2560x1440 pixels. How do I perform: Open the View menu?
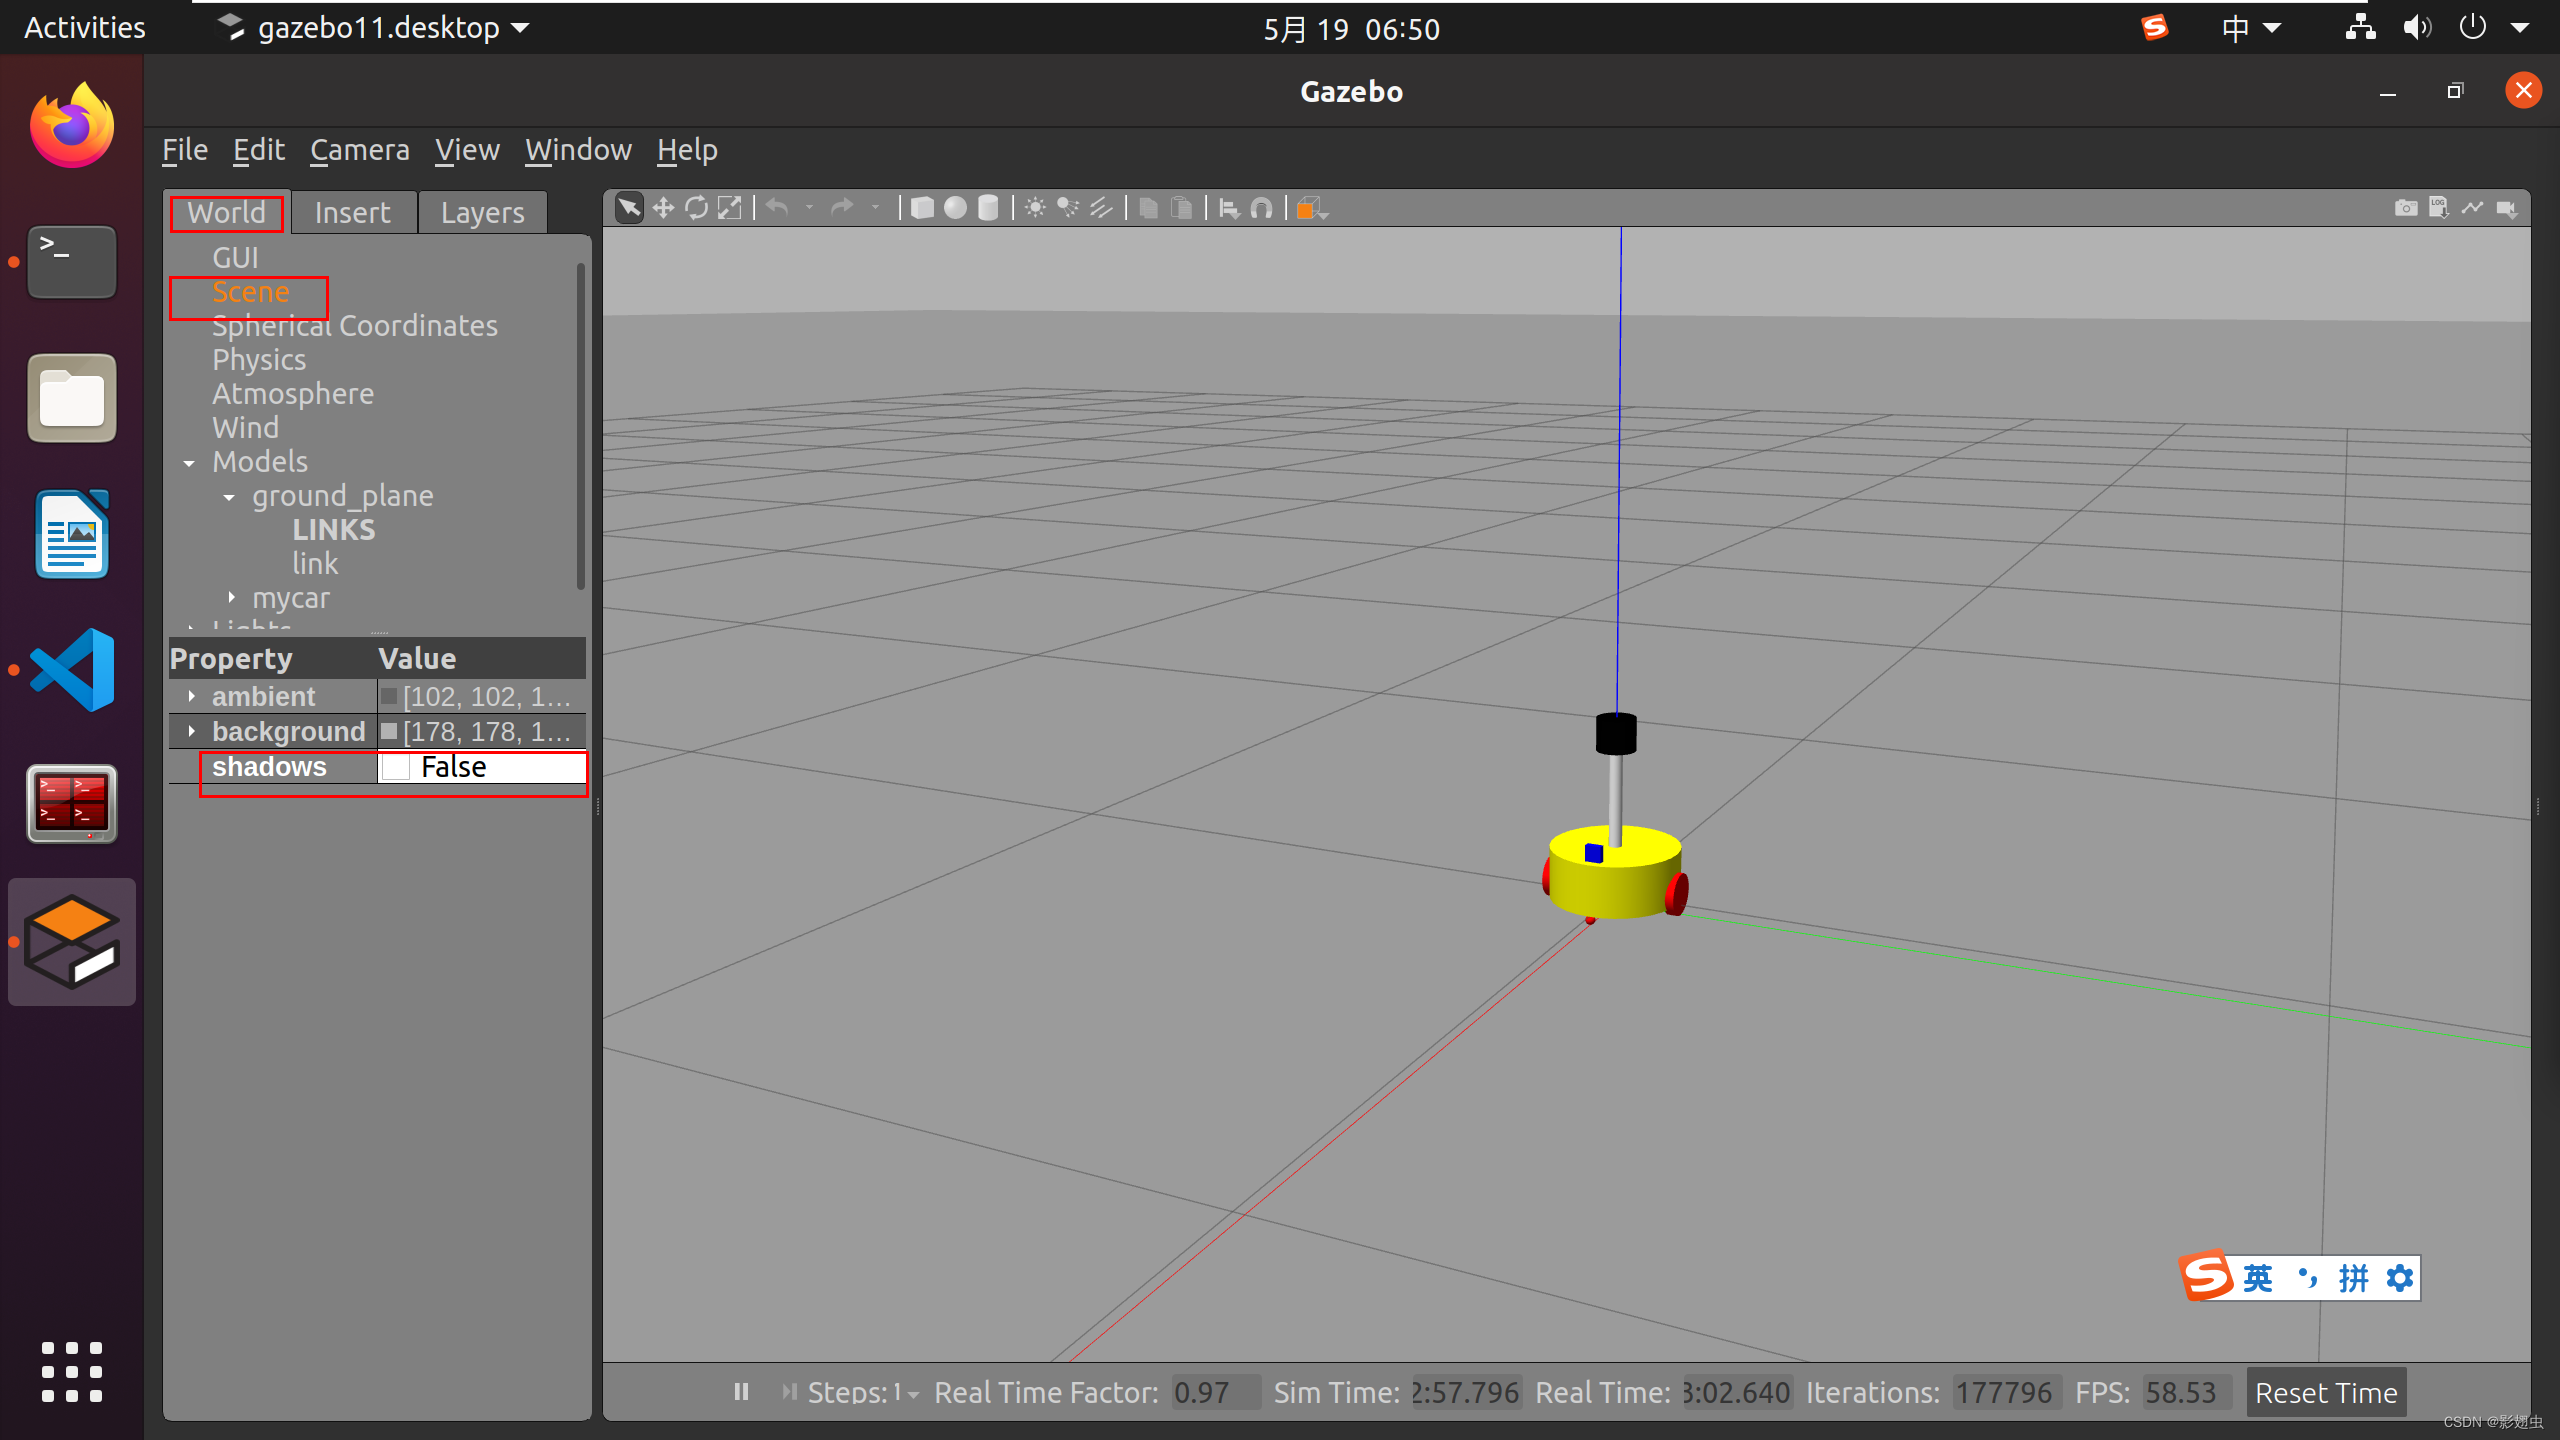(x=467, y=150)
